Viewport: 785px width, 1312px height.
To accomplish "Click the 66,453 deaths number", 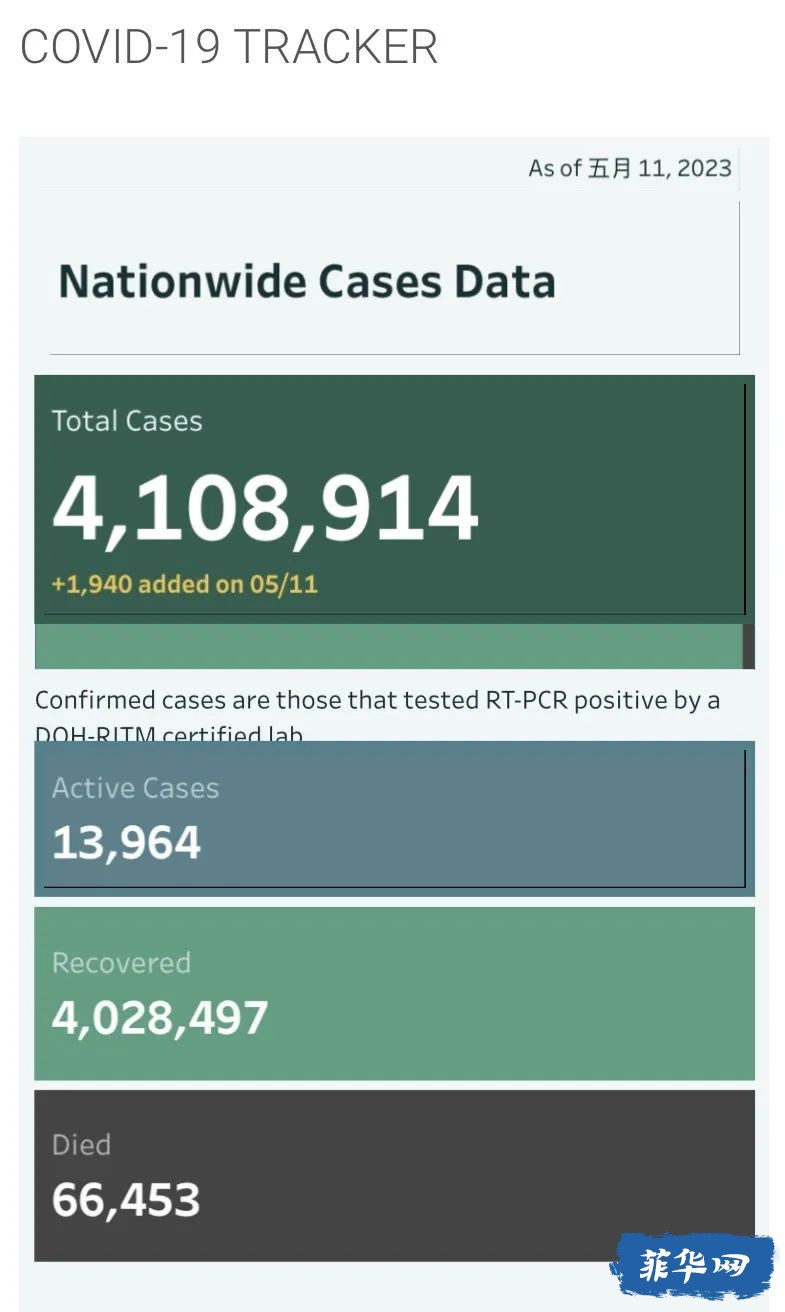I will [126, 1200].
